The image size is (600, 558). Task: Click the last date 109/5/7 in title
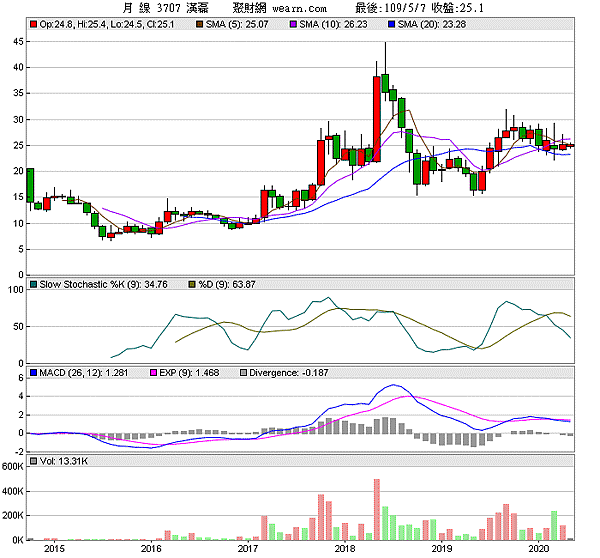(x=404, y=8)
